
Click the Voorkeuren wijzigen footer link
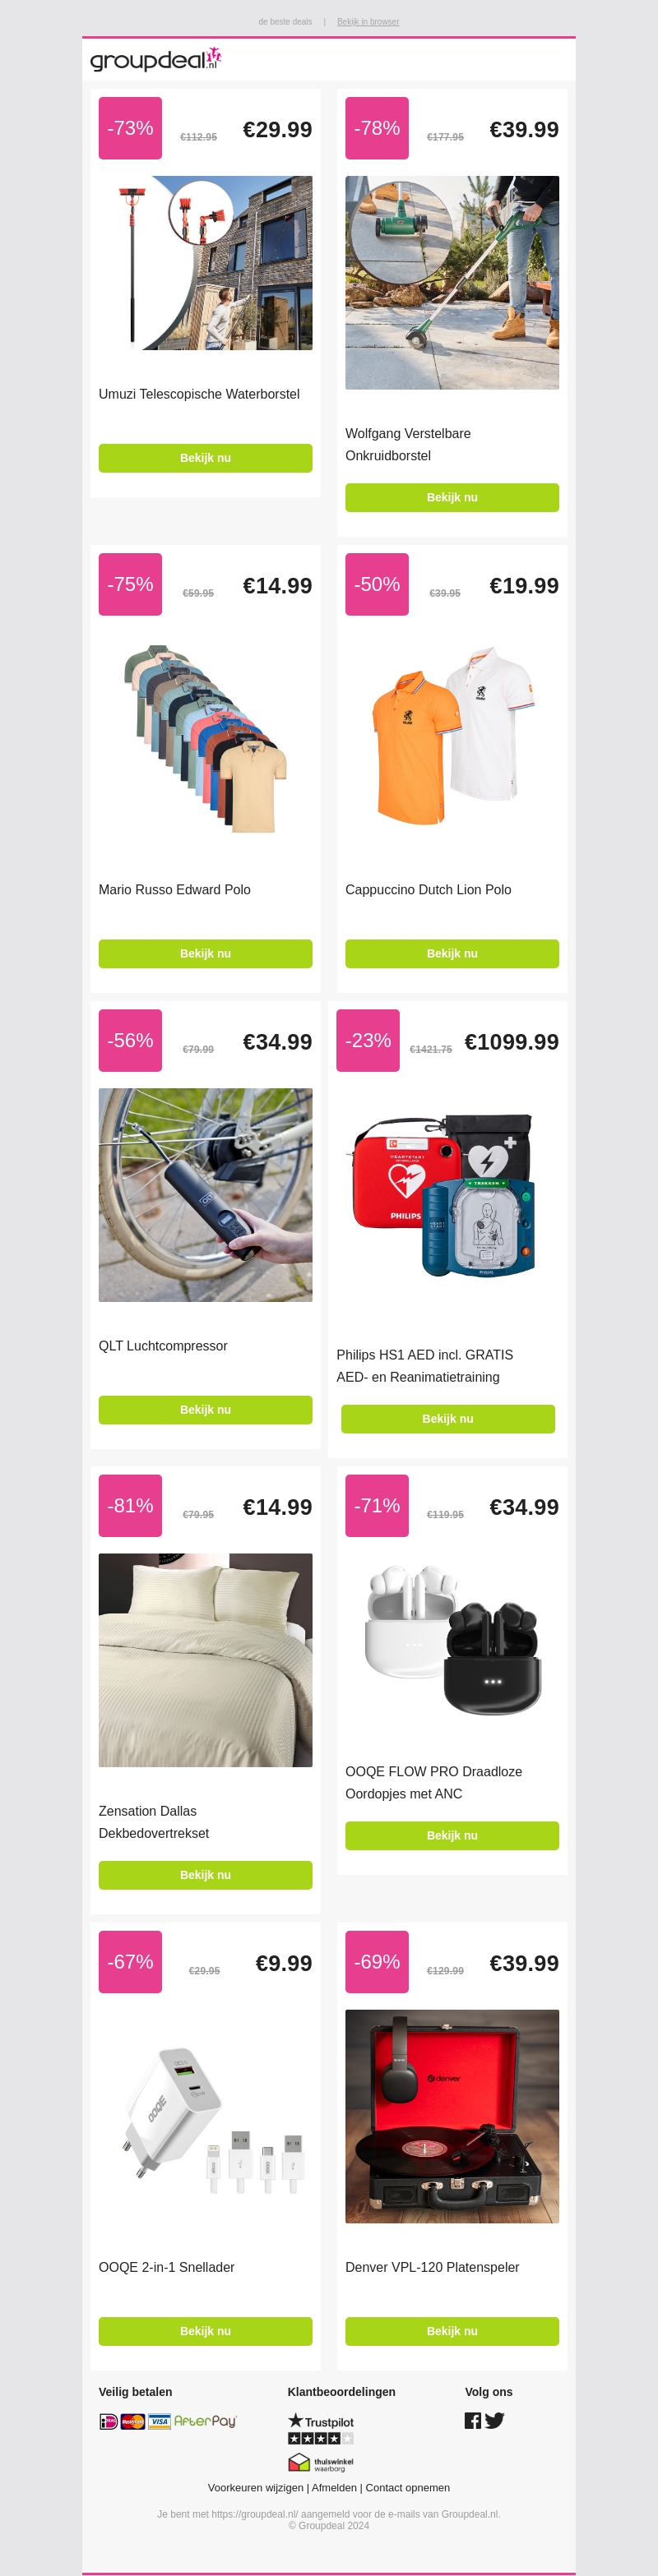pos(255,2487)
